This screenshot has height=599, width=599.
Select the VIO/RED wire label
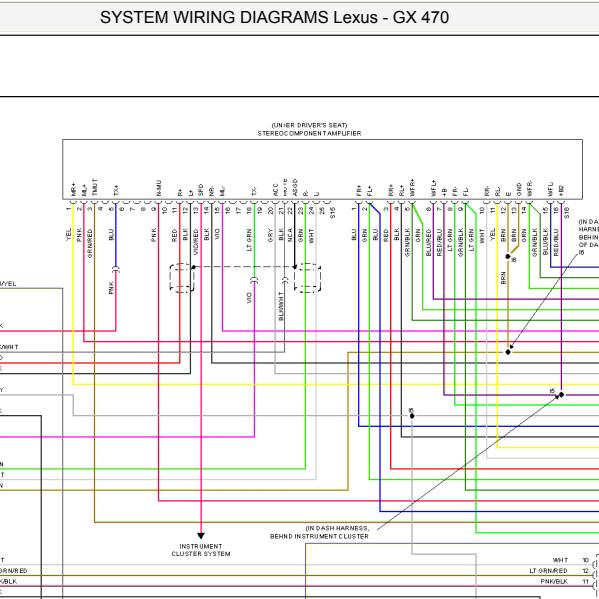(x=196, y=242)
